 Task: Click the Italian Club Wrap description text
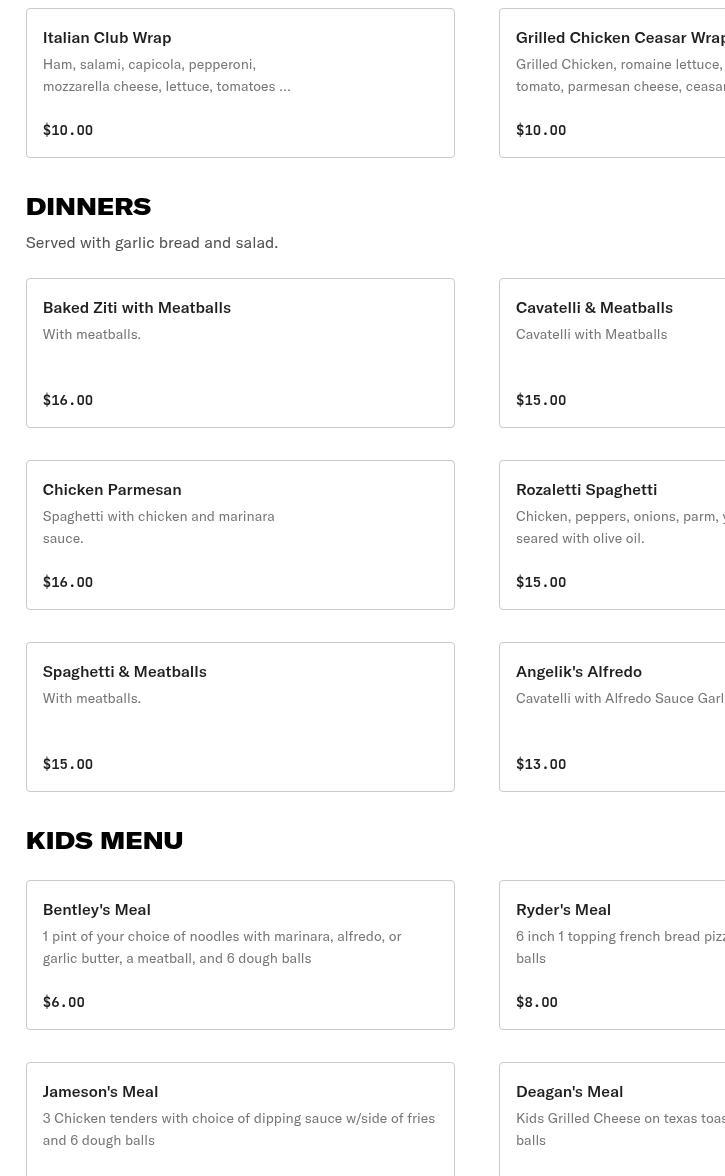(166, 75)
